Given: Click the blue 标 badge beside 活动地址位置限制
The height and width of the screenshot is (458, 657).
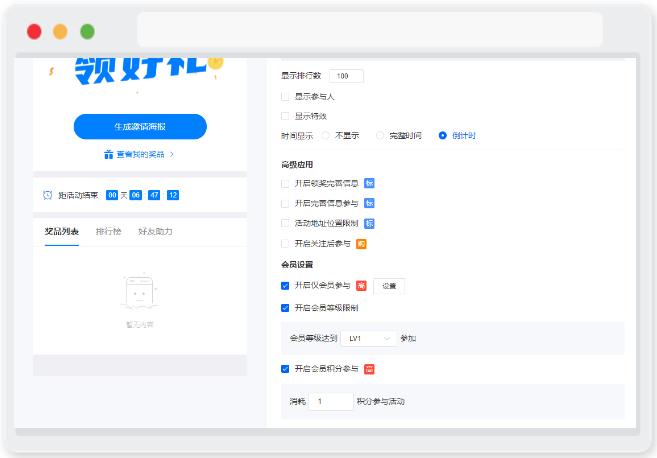Looking at the screenshot, I should [x=369, y=223].
